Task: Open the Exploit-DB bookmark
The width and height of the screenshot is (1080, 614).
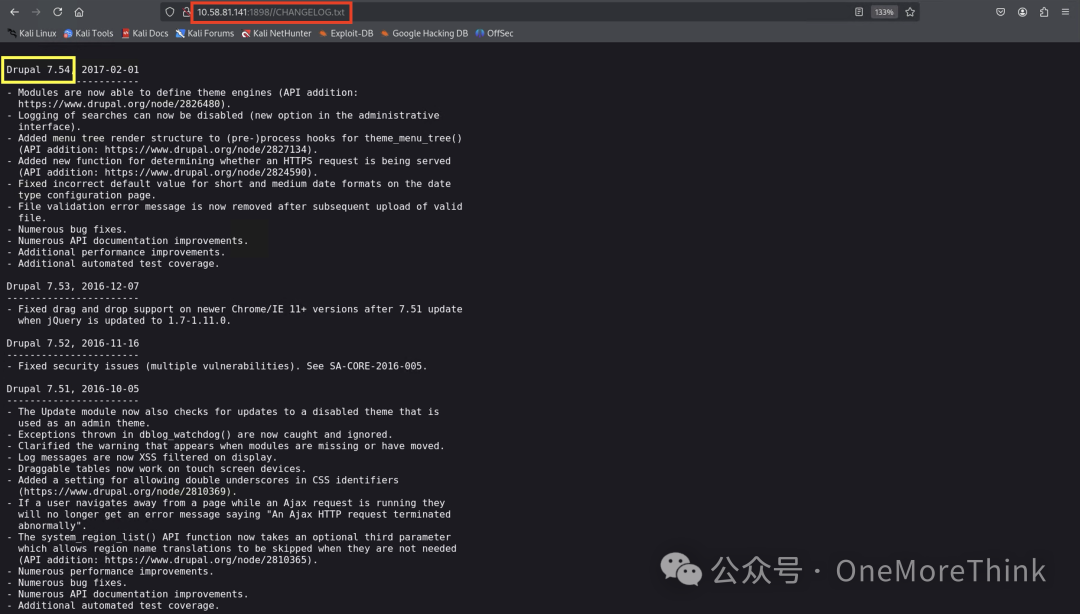Action: point(346,33)
